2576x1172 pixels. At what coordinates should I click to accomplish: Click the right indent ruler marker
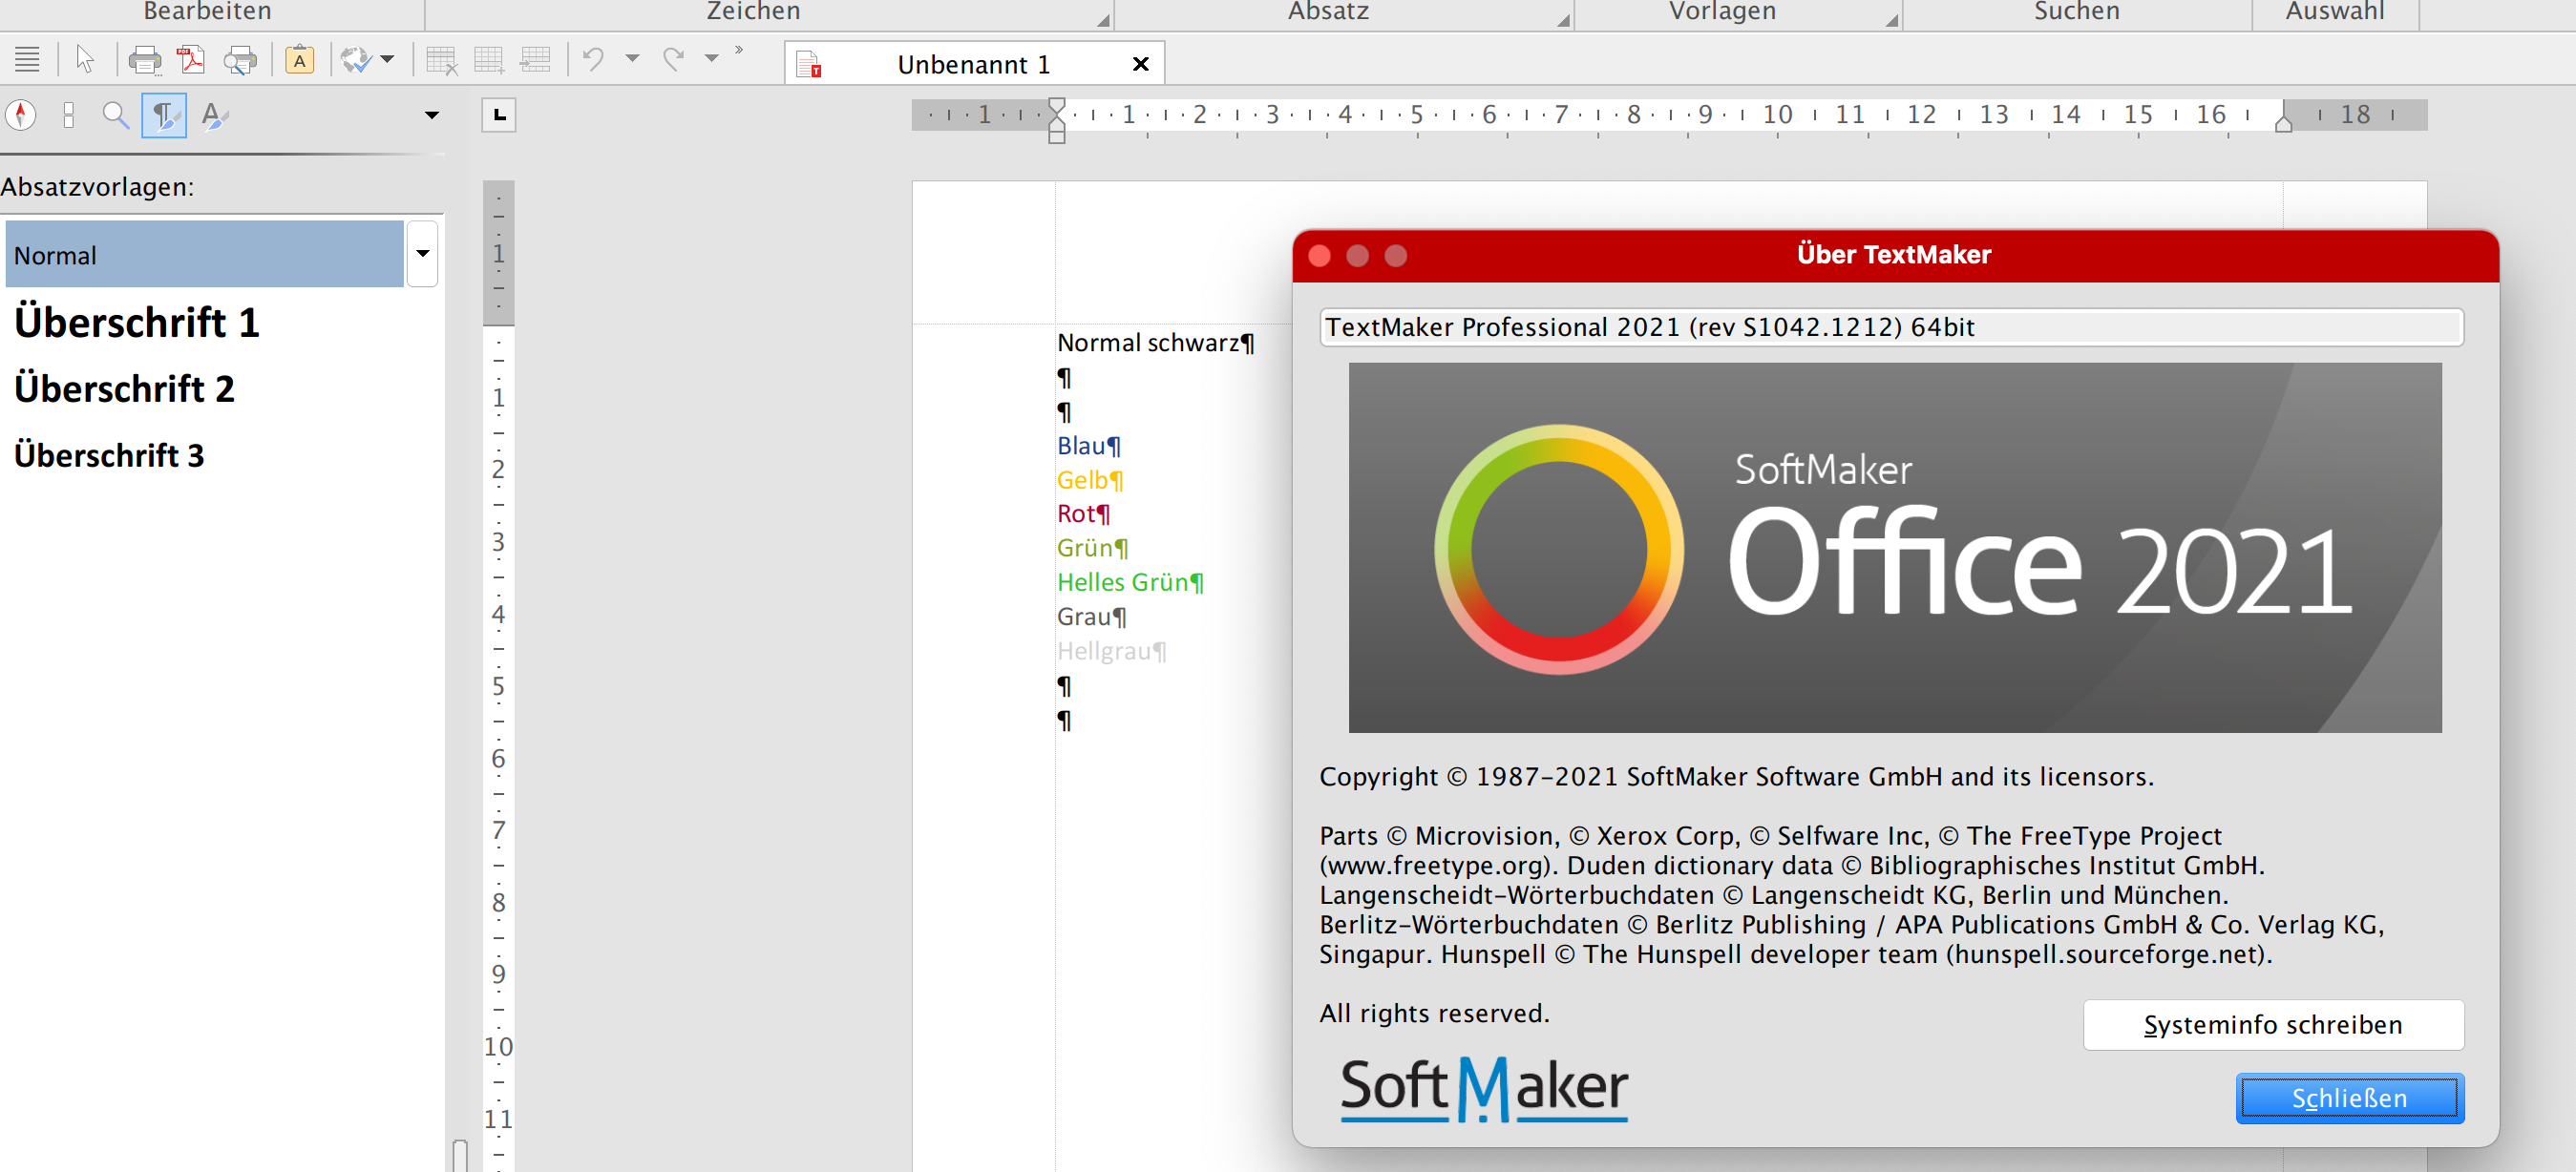tap(2283, 124)
